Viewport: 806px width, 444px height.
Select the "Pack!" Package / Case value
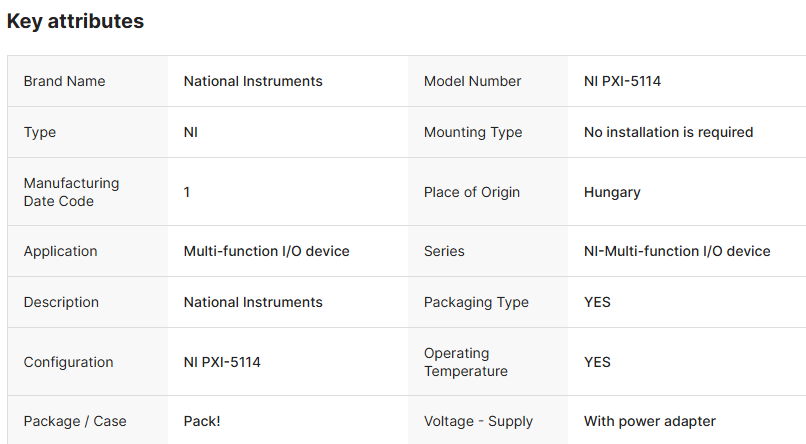pos(202,421)
